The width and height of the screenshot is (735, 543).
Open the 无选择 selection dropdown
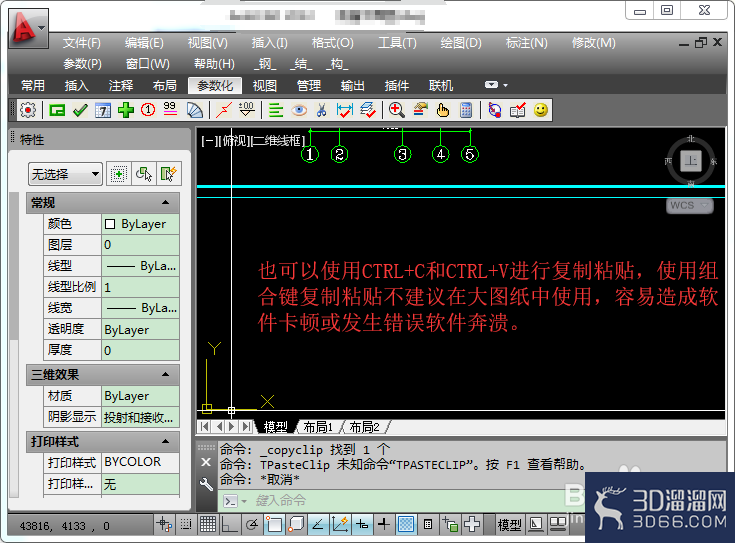(65, 174)
